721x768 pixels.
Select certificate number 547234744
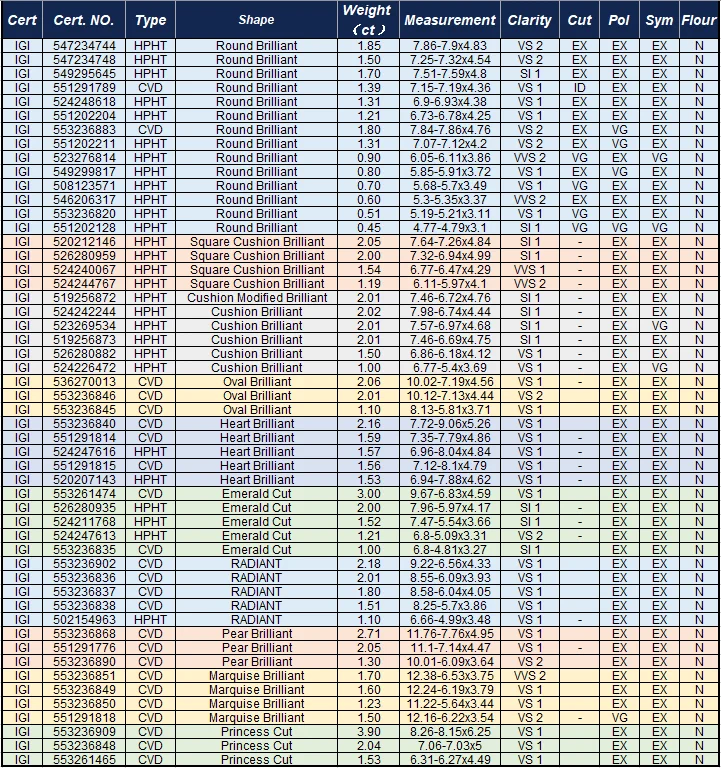pos(84,46)
